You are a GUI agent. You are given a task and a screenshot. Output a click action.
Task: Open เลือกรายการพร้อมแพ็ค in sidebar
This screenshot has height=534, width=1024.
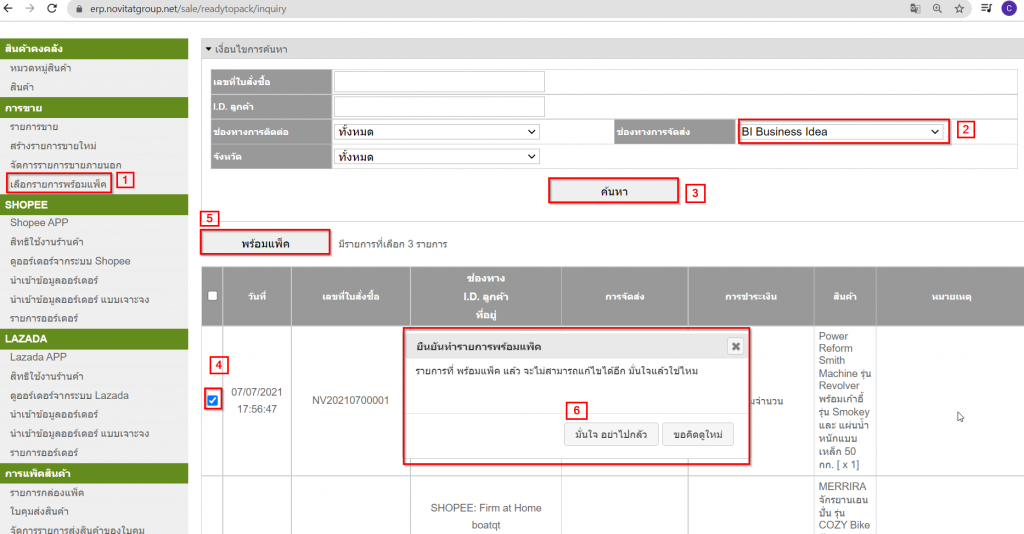pyautogui.click(x=58, y=184)
